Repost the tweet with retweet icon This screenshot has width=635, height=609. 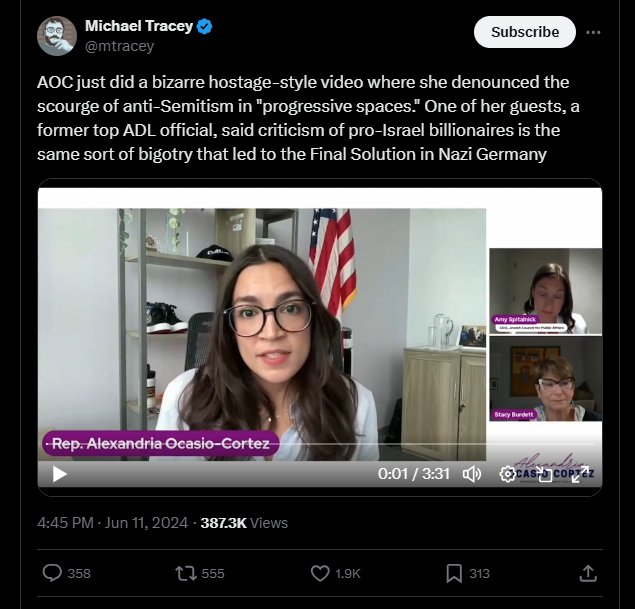click(186, 573)
